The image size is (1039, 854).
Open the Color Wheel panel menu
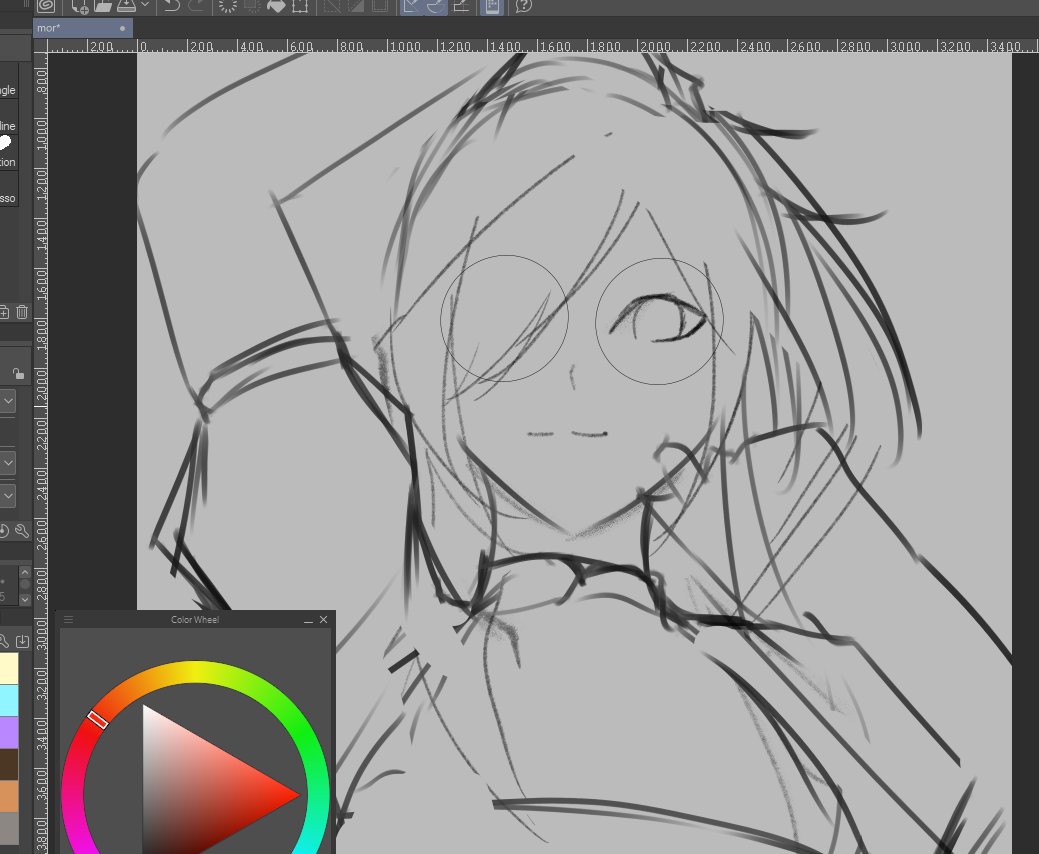point(68,619)
